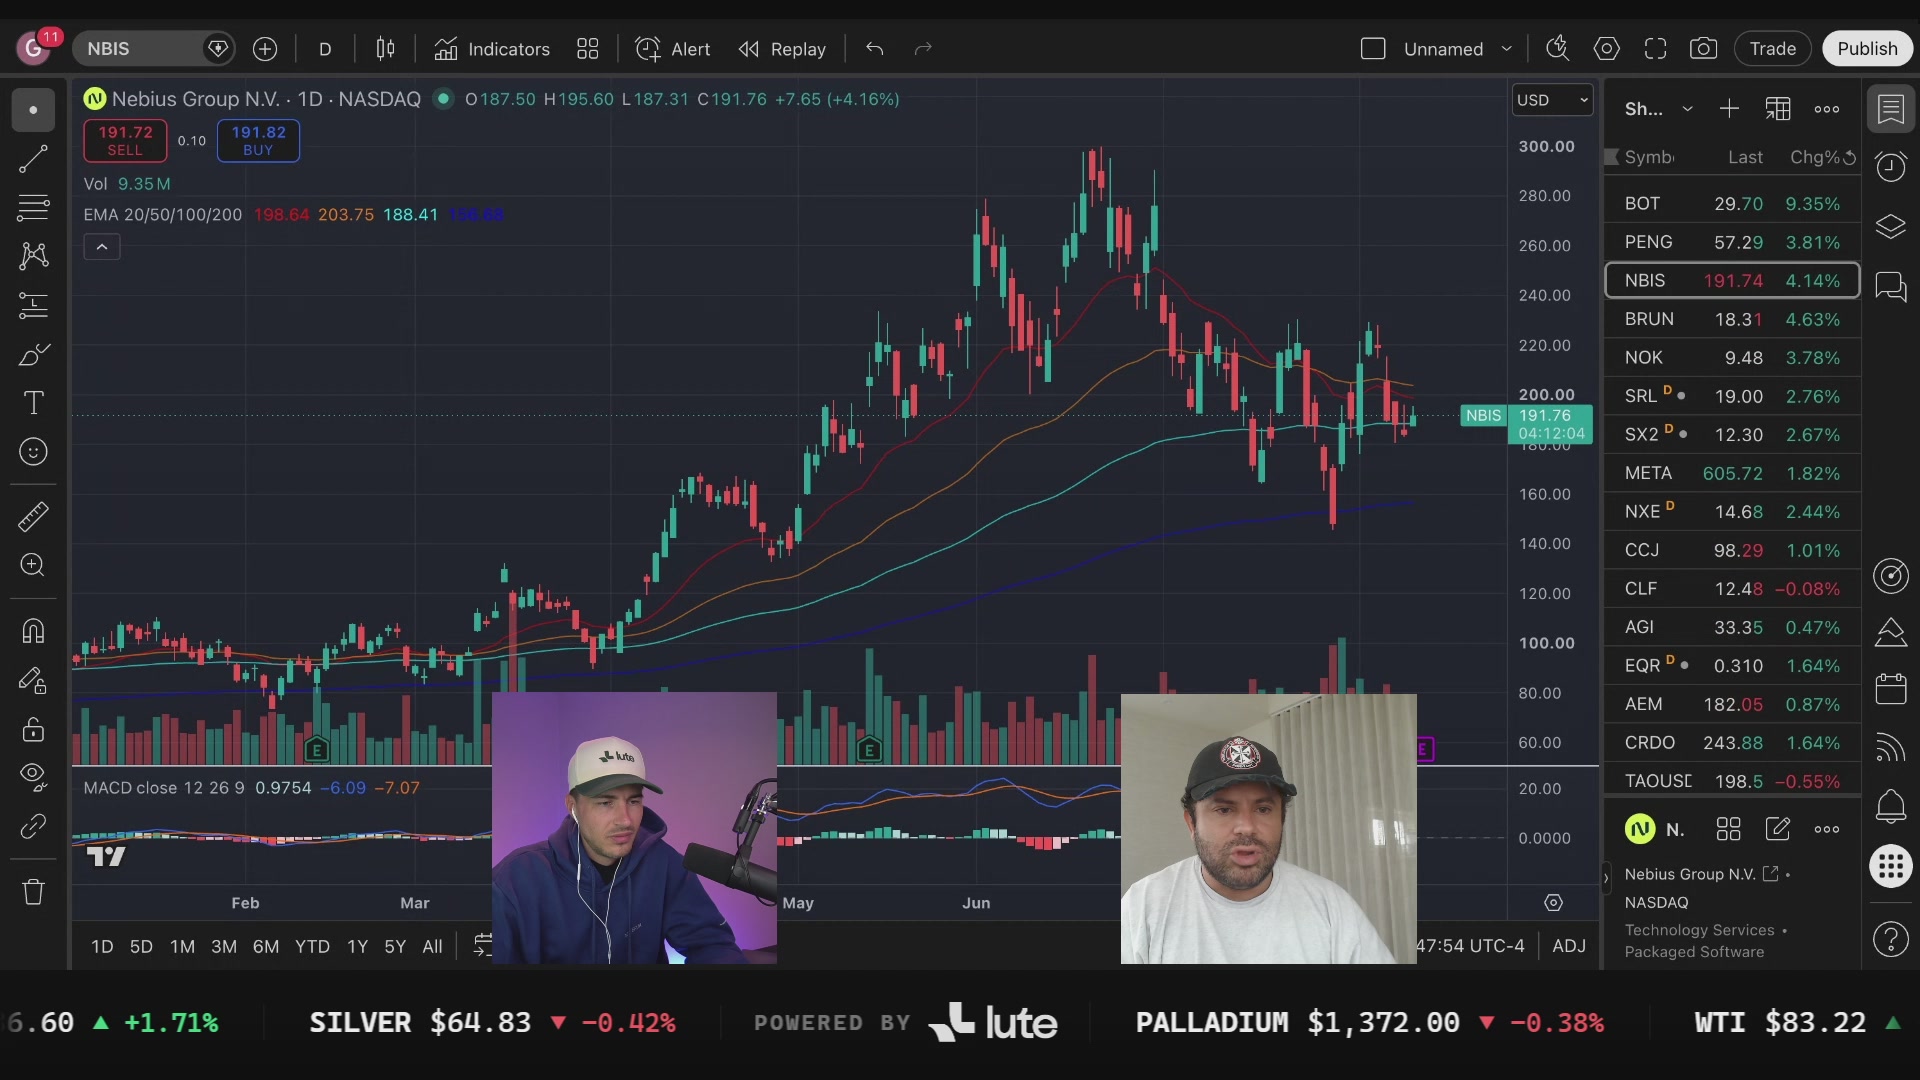Hide all drawings with eye icon
This screenshot has height=1080, width=1920.
click(x=33, y=777)
